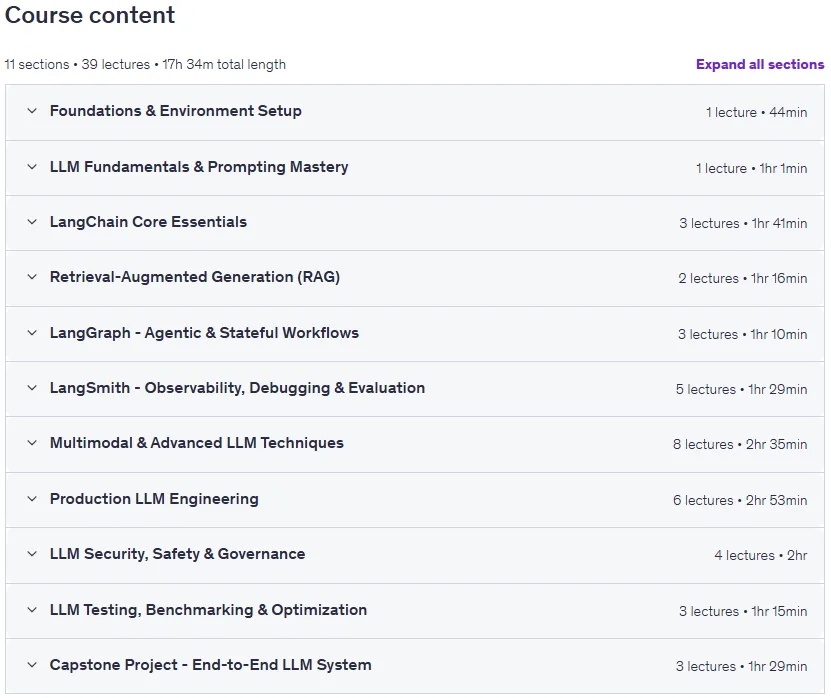Open the Foundations & Environment Setup title
Image resolution: width=831 pixels, height=698 pixels.
[175, 111]
